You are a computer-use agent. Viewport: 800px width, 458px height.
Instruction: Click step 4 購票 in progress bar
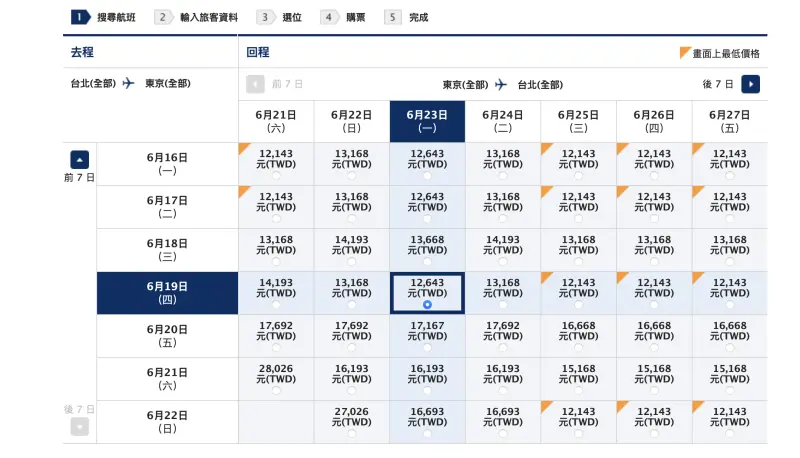[343, 17]
